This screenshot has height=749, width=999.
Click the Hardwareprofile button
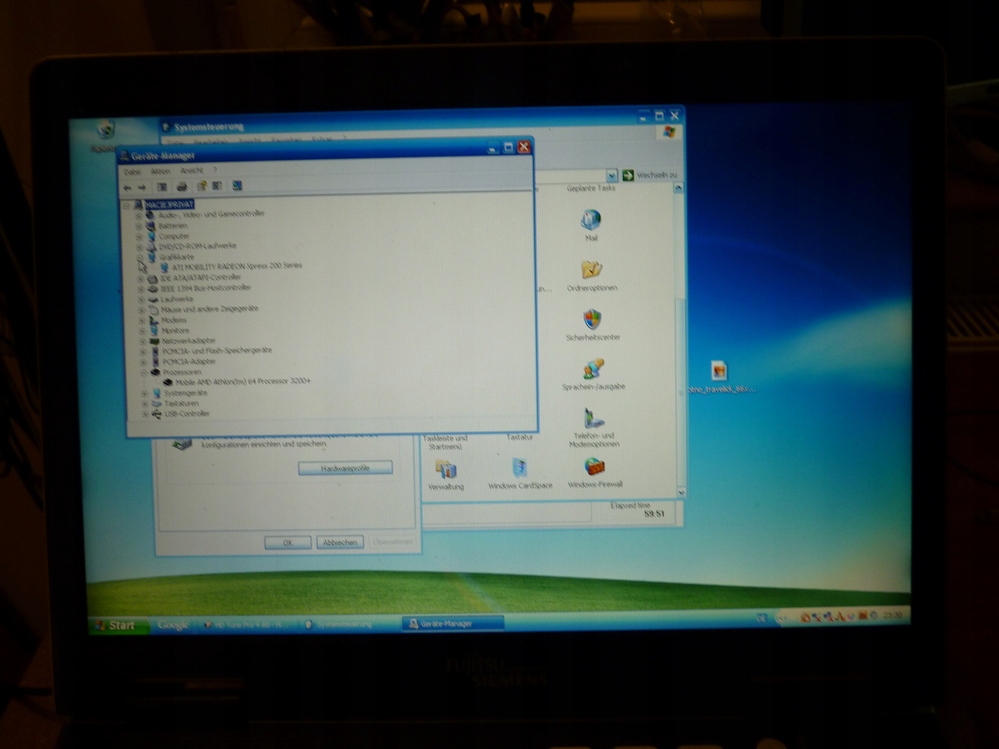point(345,468)
